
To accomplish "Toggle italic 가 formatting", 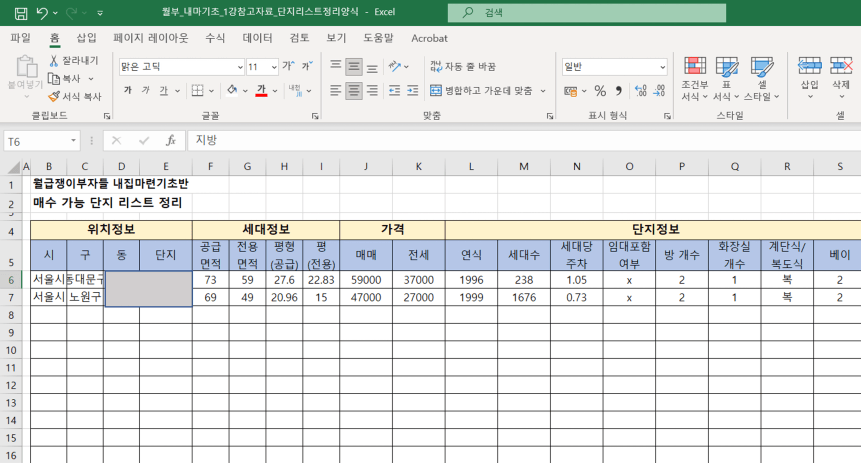I will tap(146, 91).
